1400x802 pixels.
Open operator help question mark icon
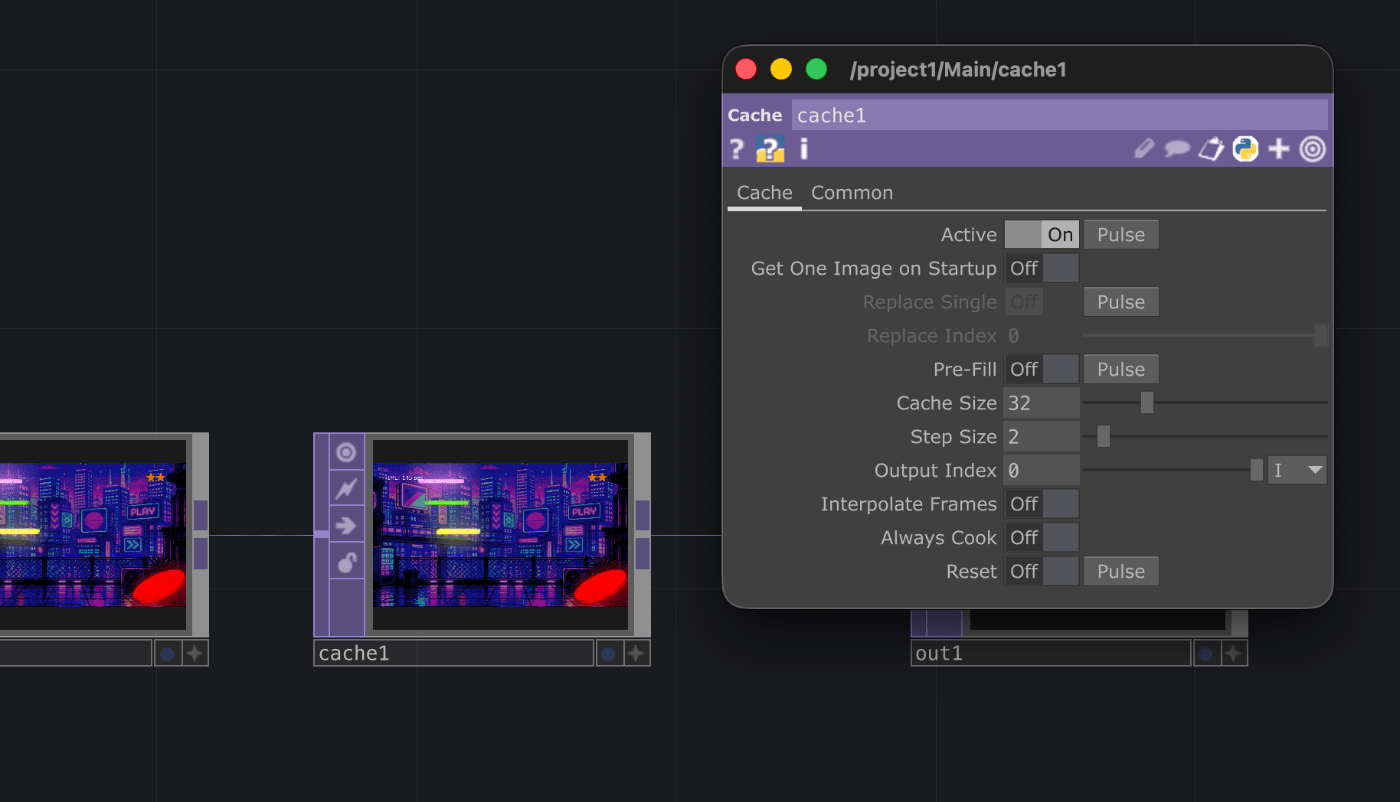coord(736,150)
